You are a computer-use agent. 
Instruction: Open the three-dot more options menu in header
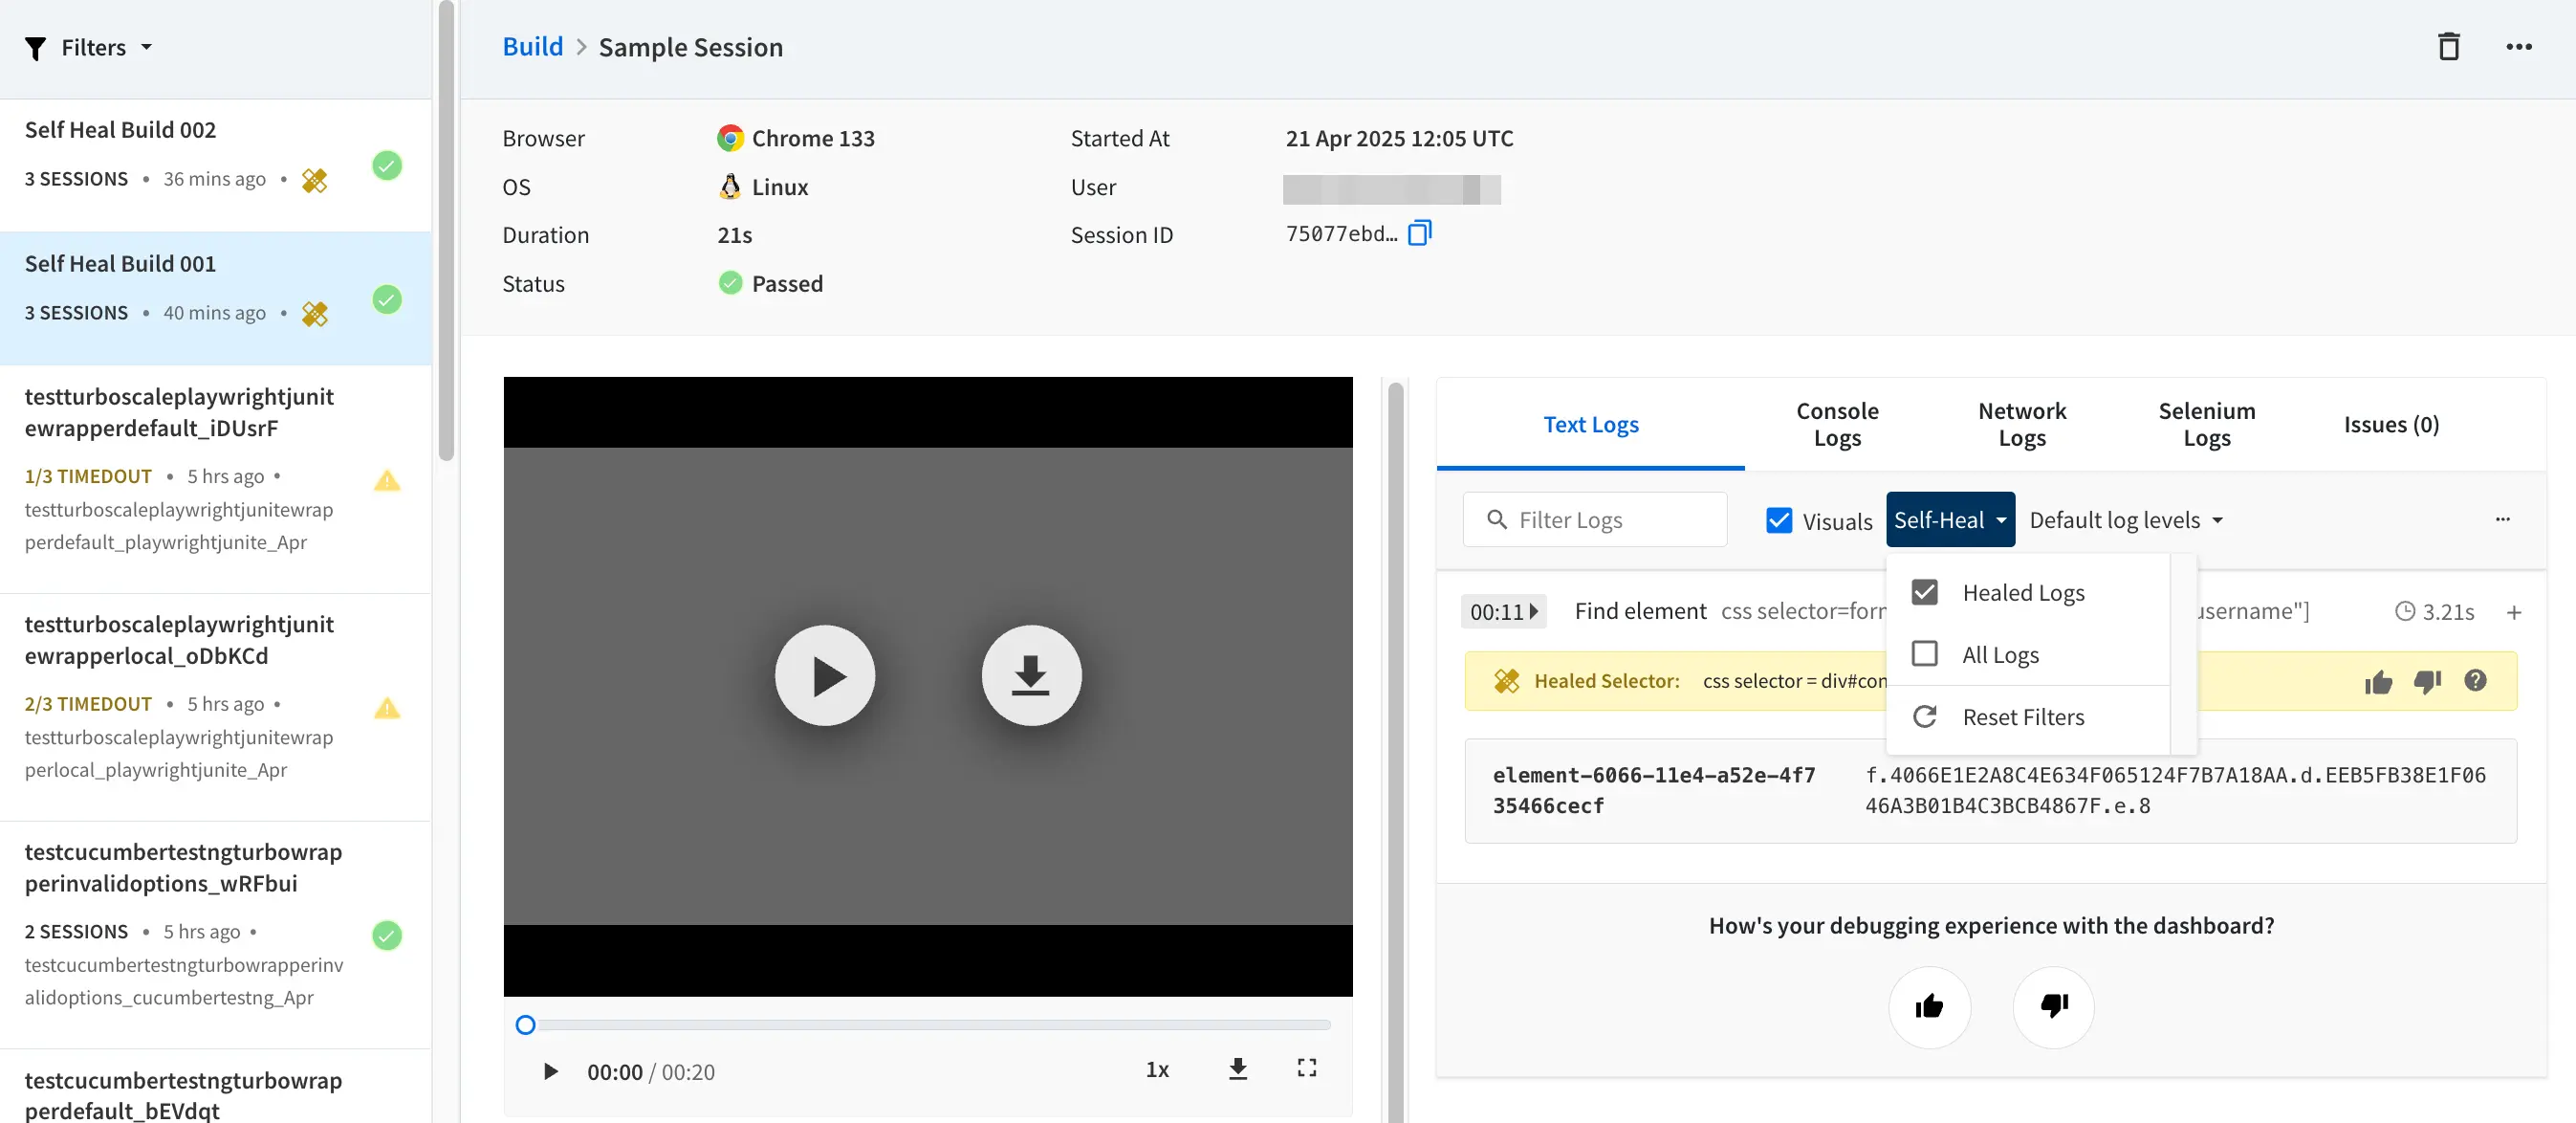tap(2518, 47)
